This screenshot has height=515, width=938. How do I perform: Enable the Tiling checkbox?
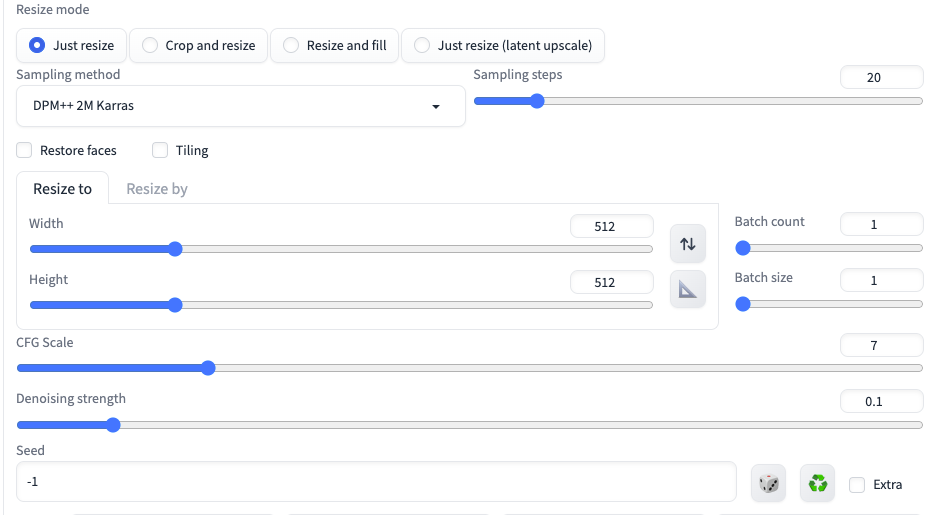point(160,150)
